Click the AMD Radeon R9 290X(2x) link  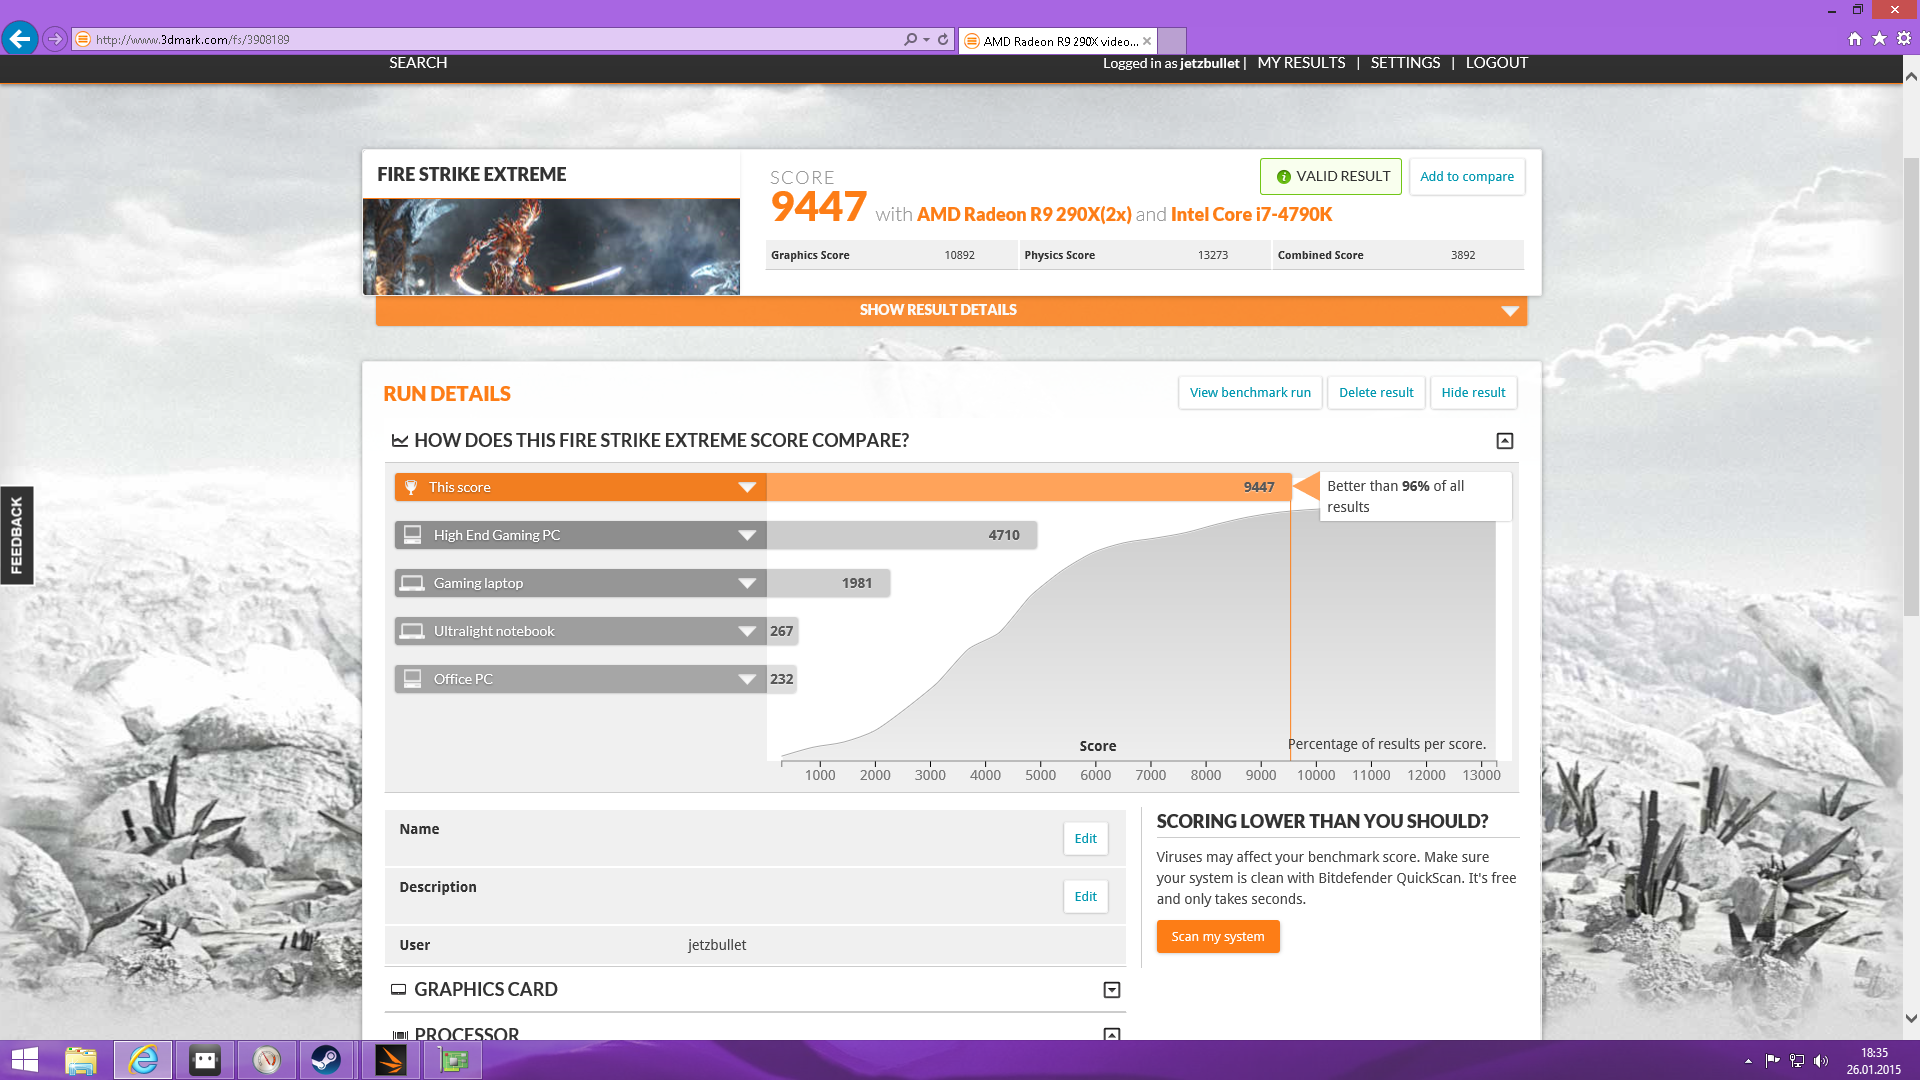tap(1024, 214)
